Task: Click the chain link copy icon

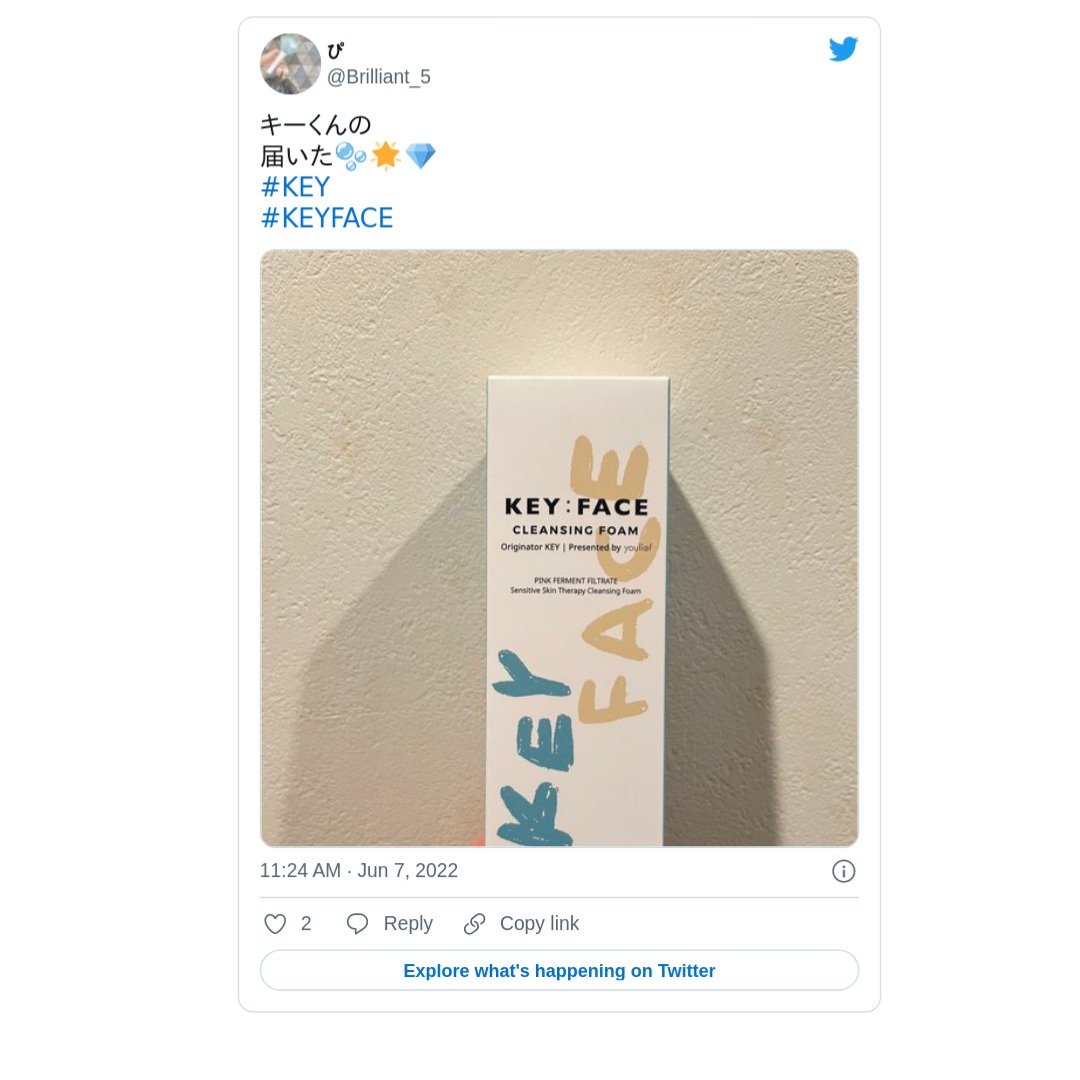Action: tap(474, 924)
